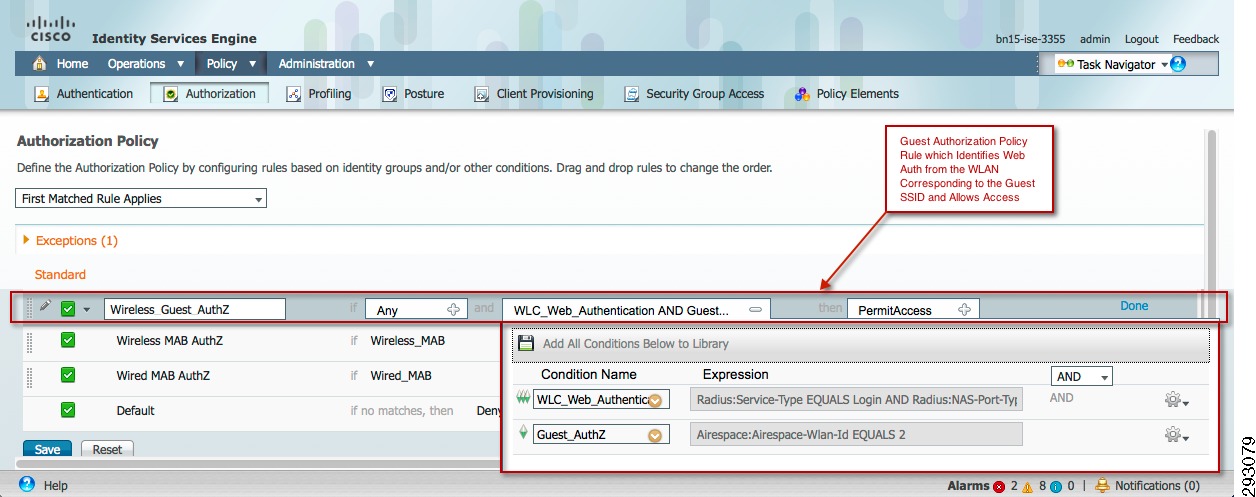The width and height of the screenshot is (1256, 497).
Task: Click the Save button
Action: 47,449
